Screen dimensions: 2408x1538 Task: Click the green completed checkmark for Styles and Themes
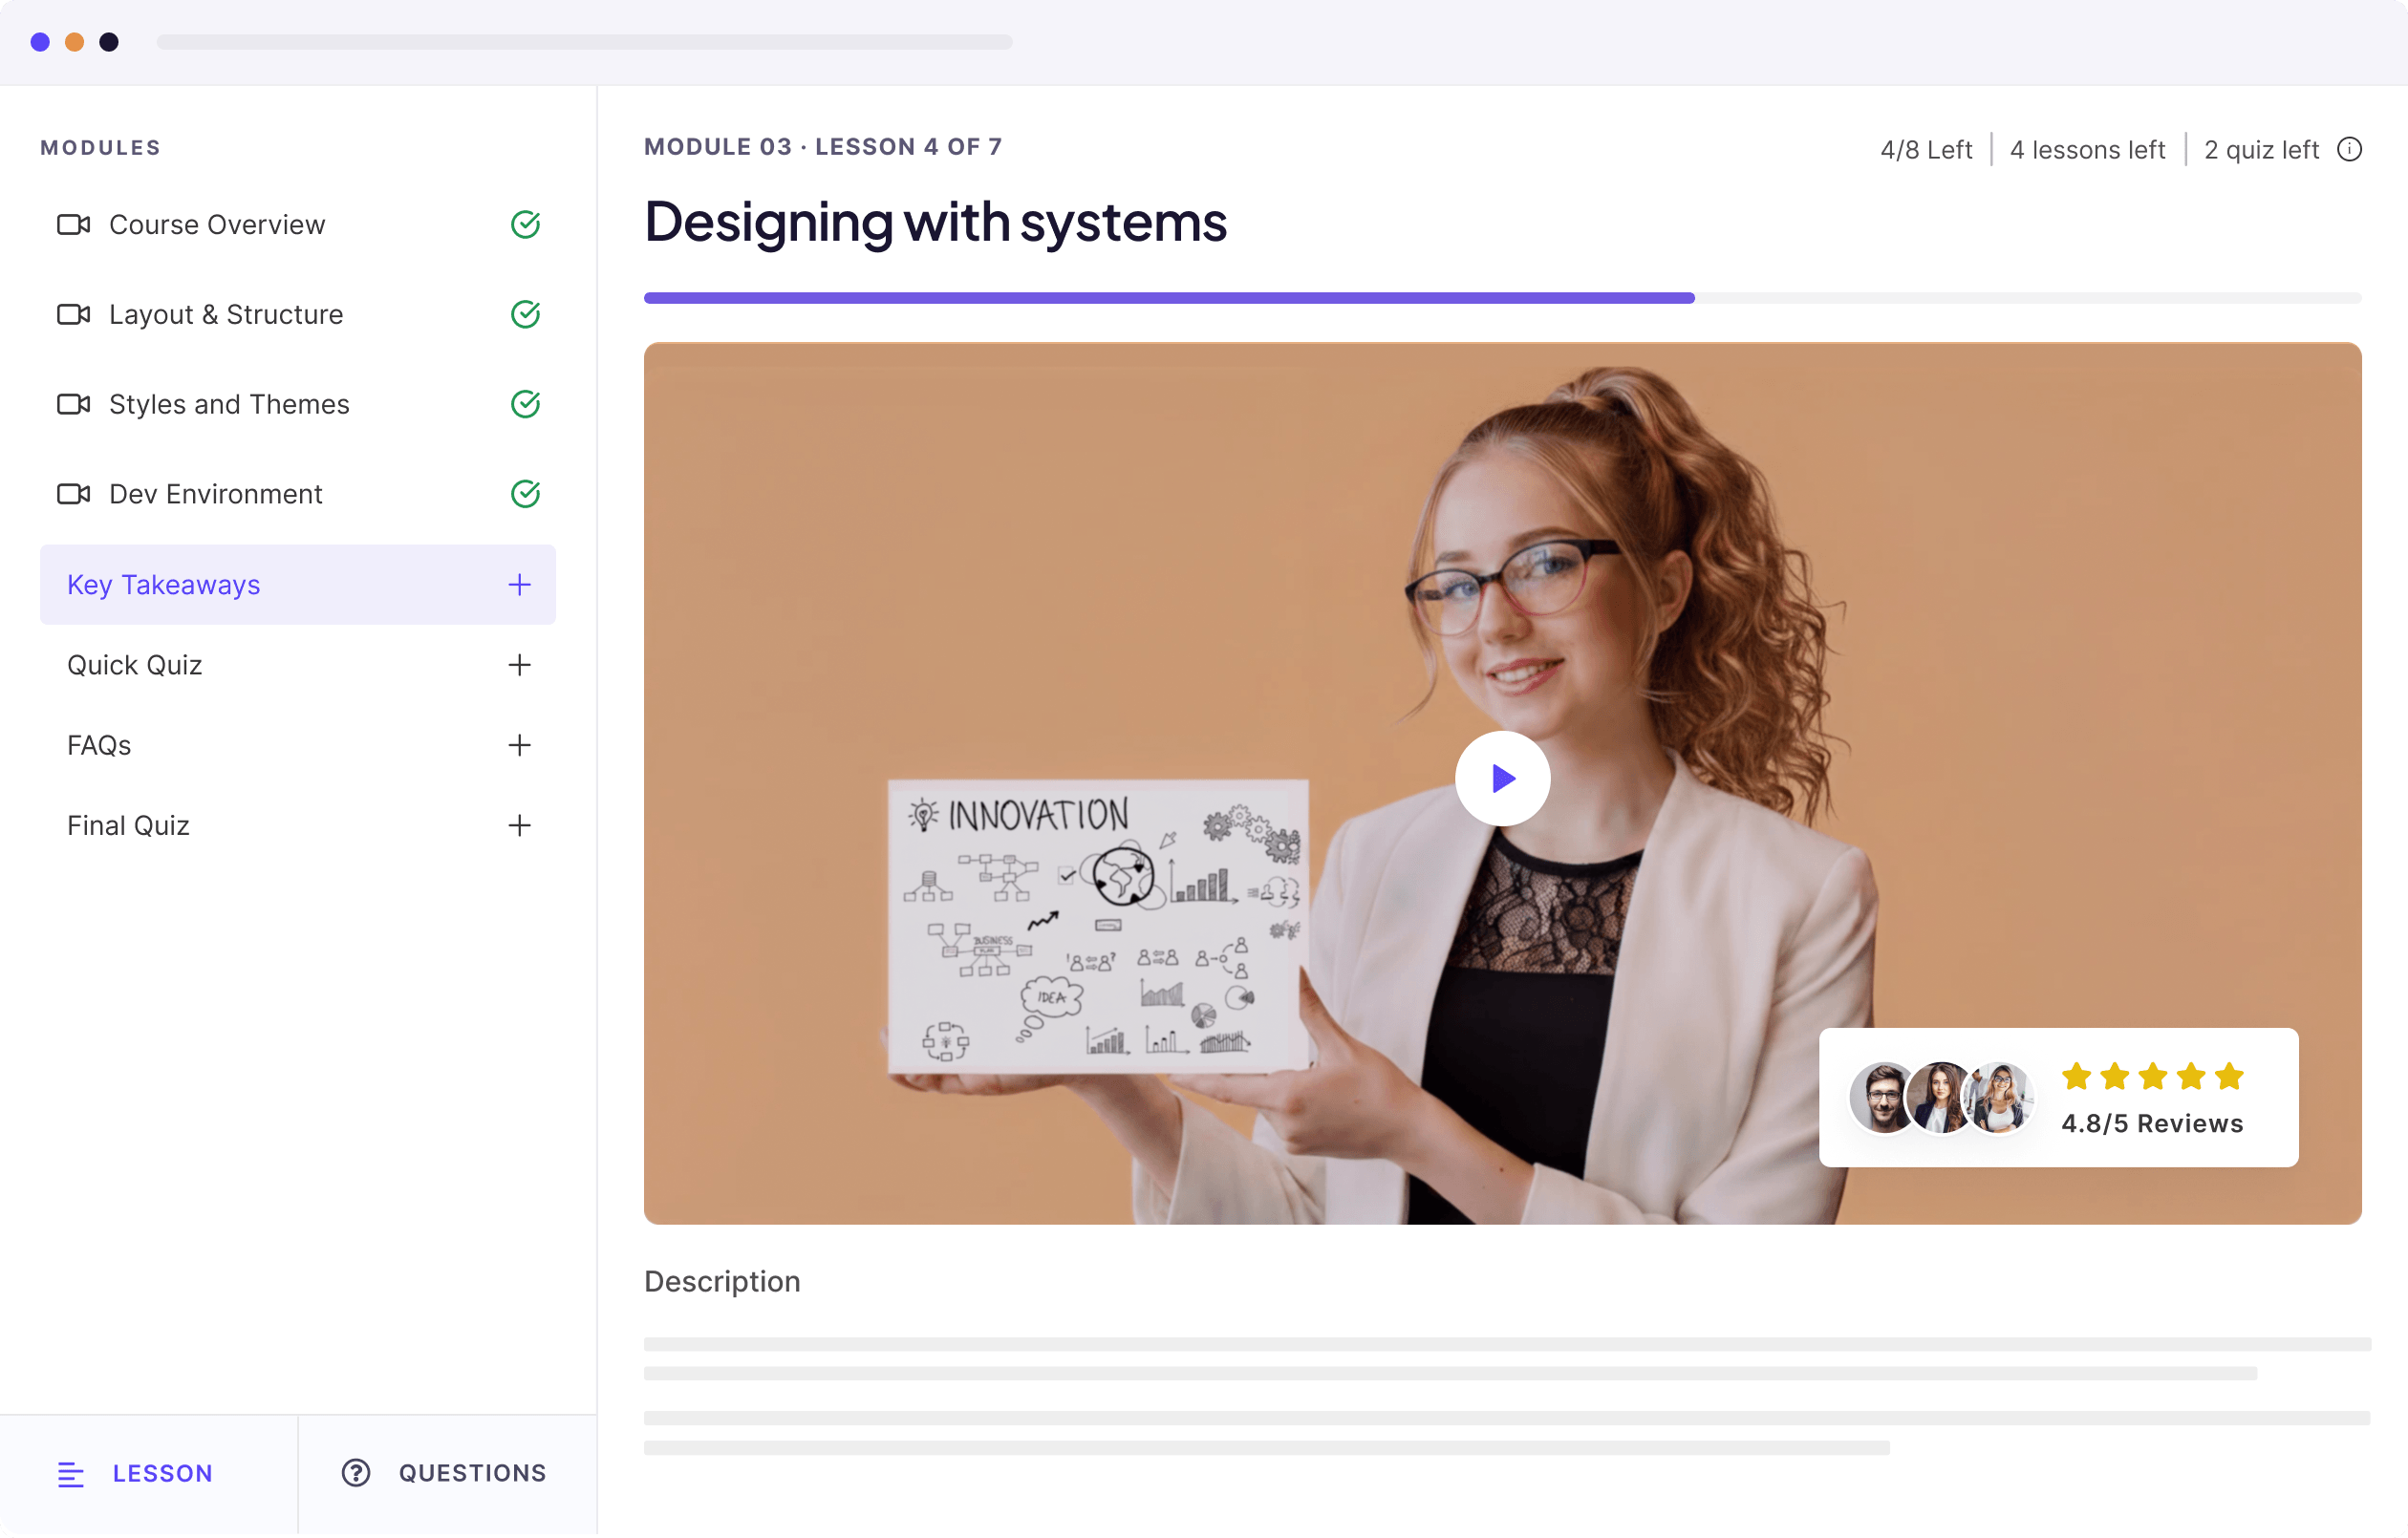pyautogui.click(x=526, y=405)
